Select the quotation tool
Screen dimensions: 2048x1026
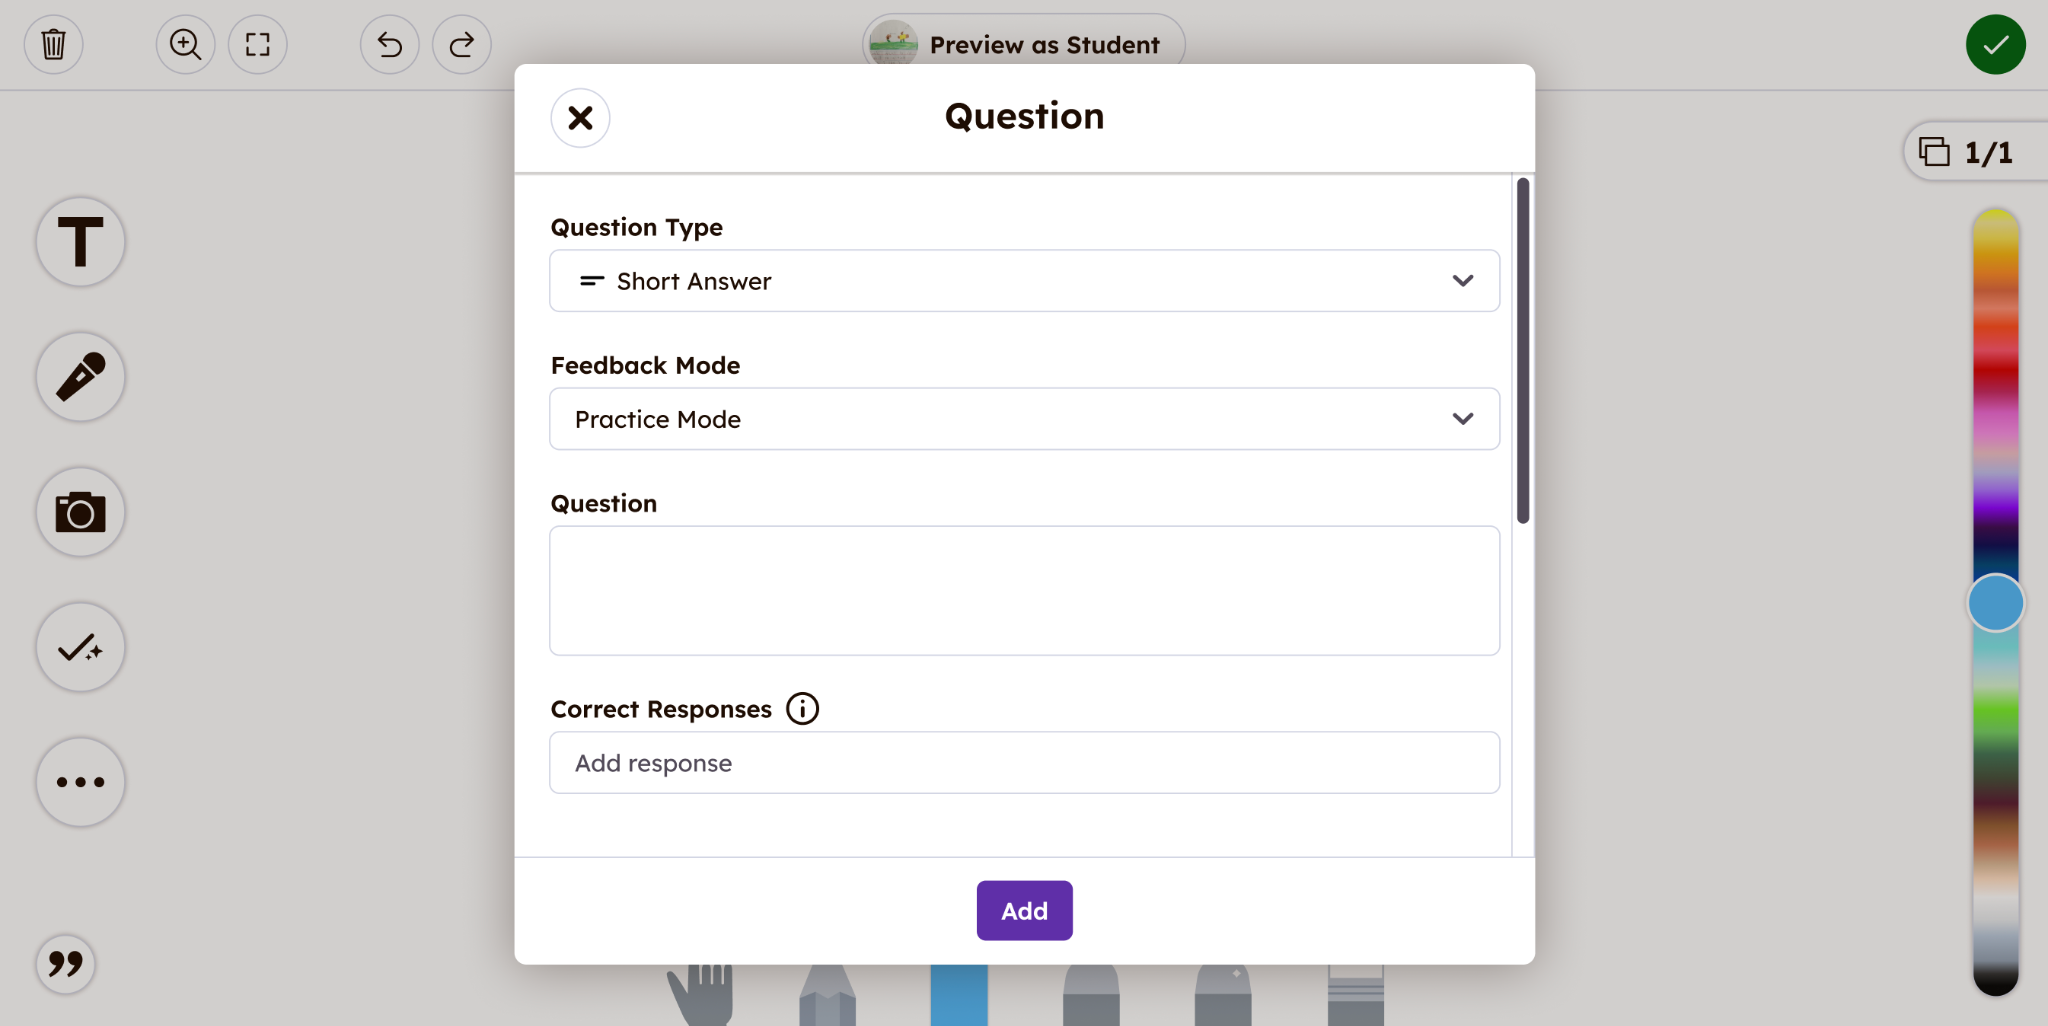[65, 963]
